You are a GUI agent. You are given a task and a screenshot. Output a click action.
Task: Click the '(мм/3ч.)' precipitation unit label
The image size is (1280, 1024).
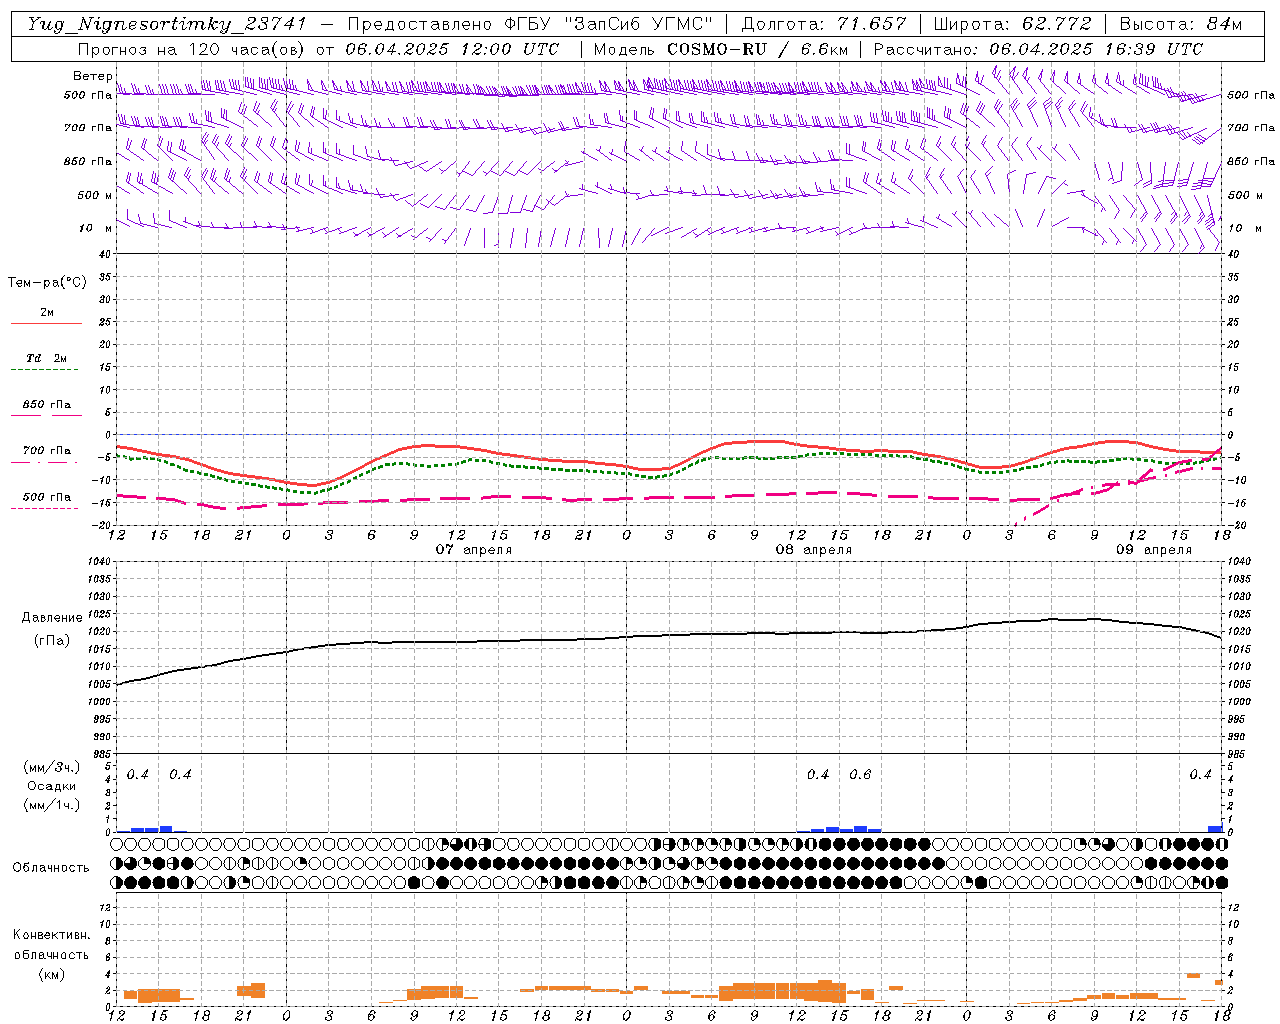pos(51,767)
